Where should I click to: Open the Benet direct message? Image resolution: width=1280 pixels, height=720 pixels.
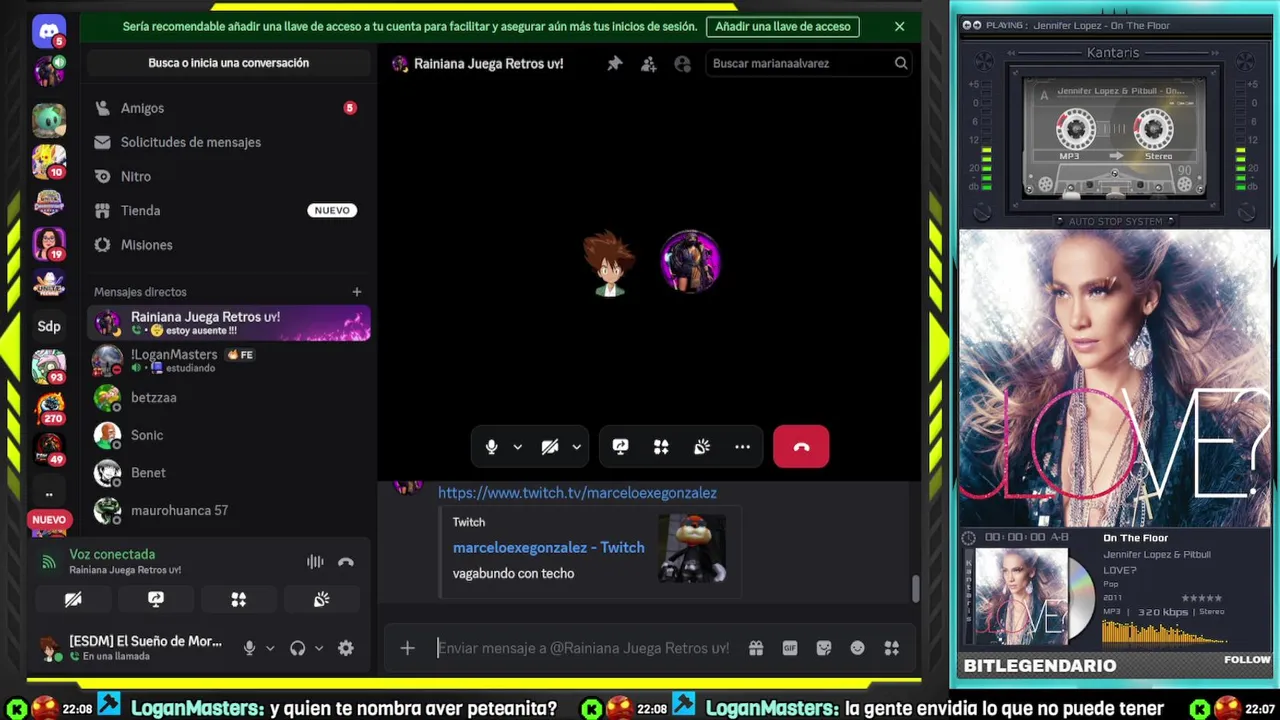[x=228, y=472]
